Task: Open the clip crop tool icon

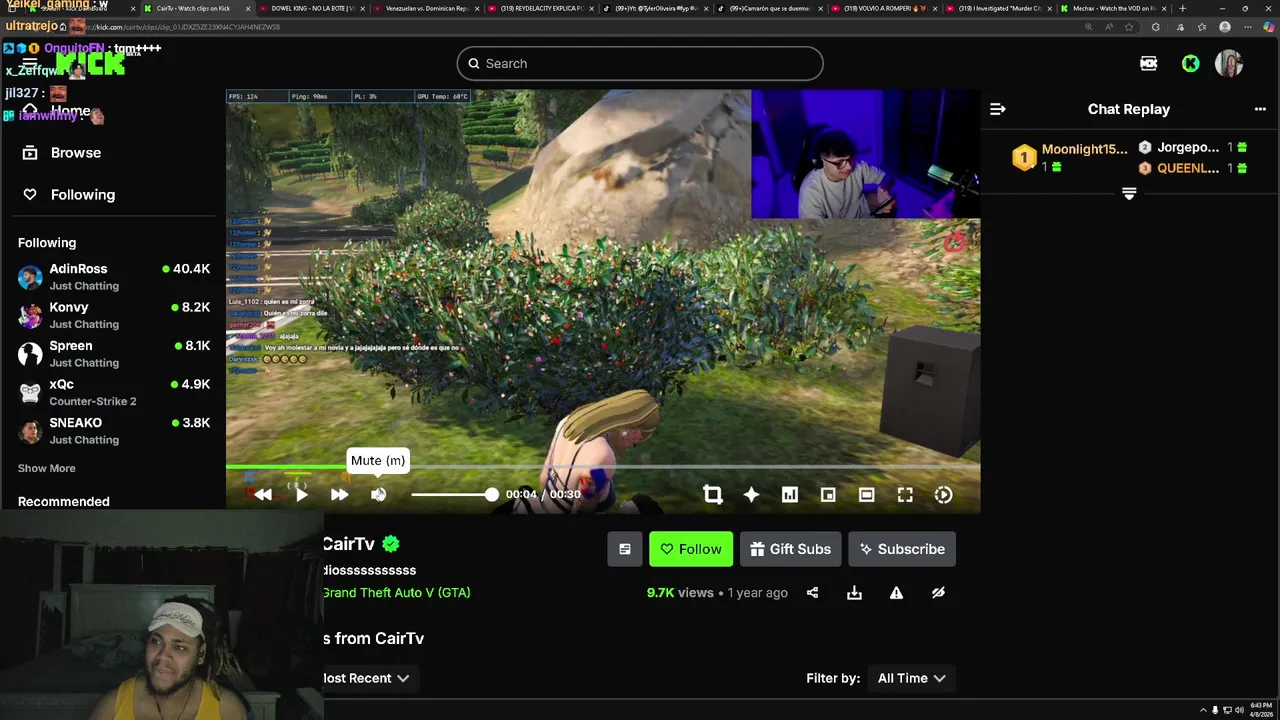Action: (x=712, y=494)
